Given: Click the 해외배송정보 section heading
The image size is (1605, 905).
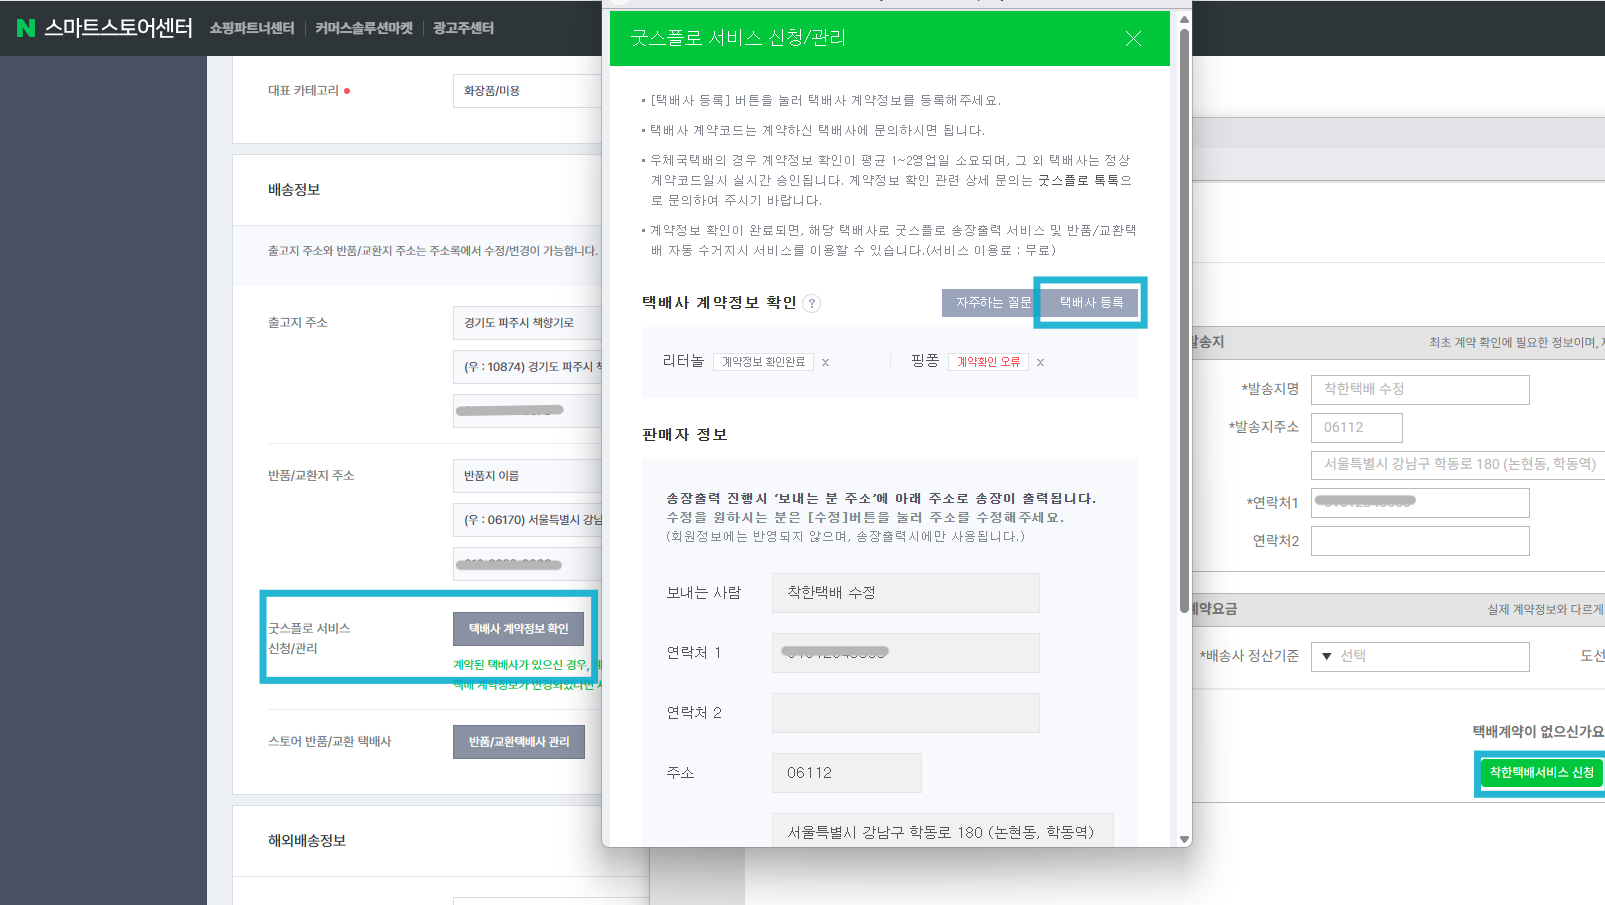Looking at the screenshot, I should tap(307, 840).
